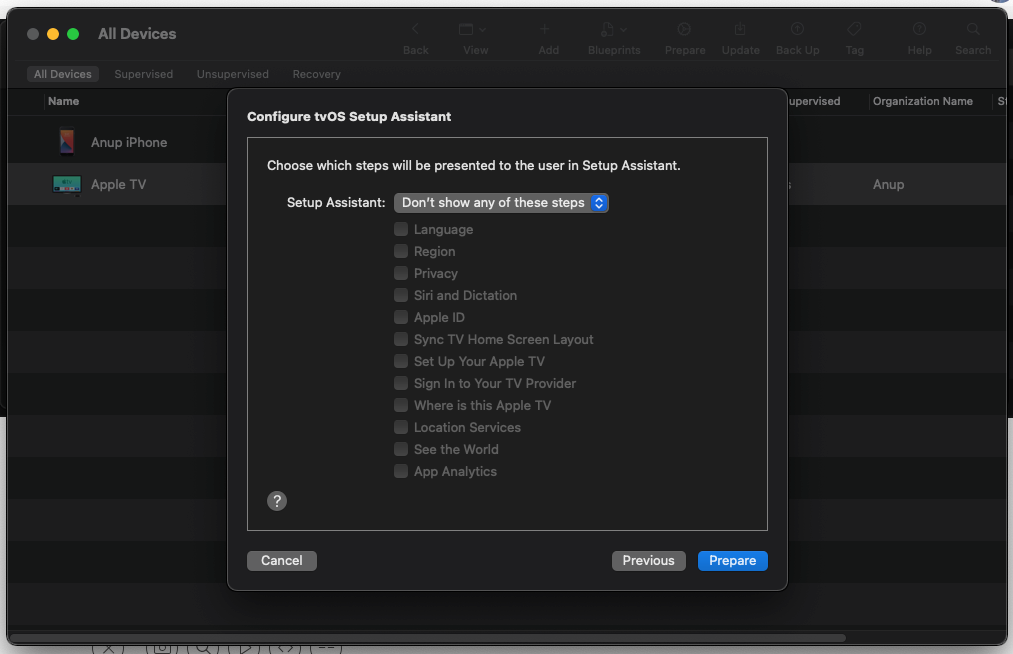Switch to the All Devices tab
The image size is (1013, 654).
click(x=63, y=74)
